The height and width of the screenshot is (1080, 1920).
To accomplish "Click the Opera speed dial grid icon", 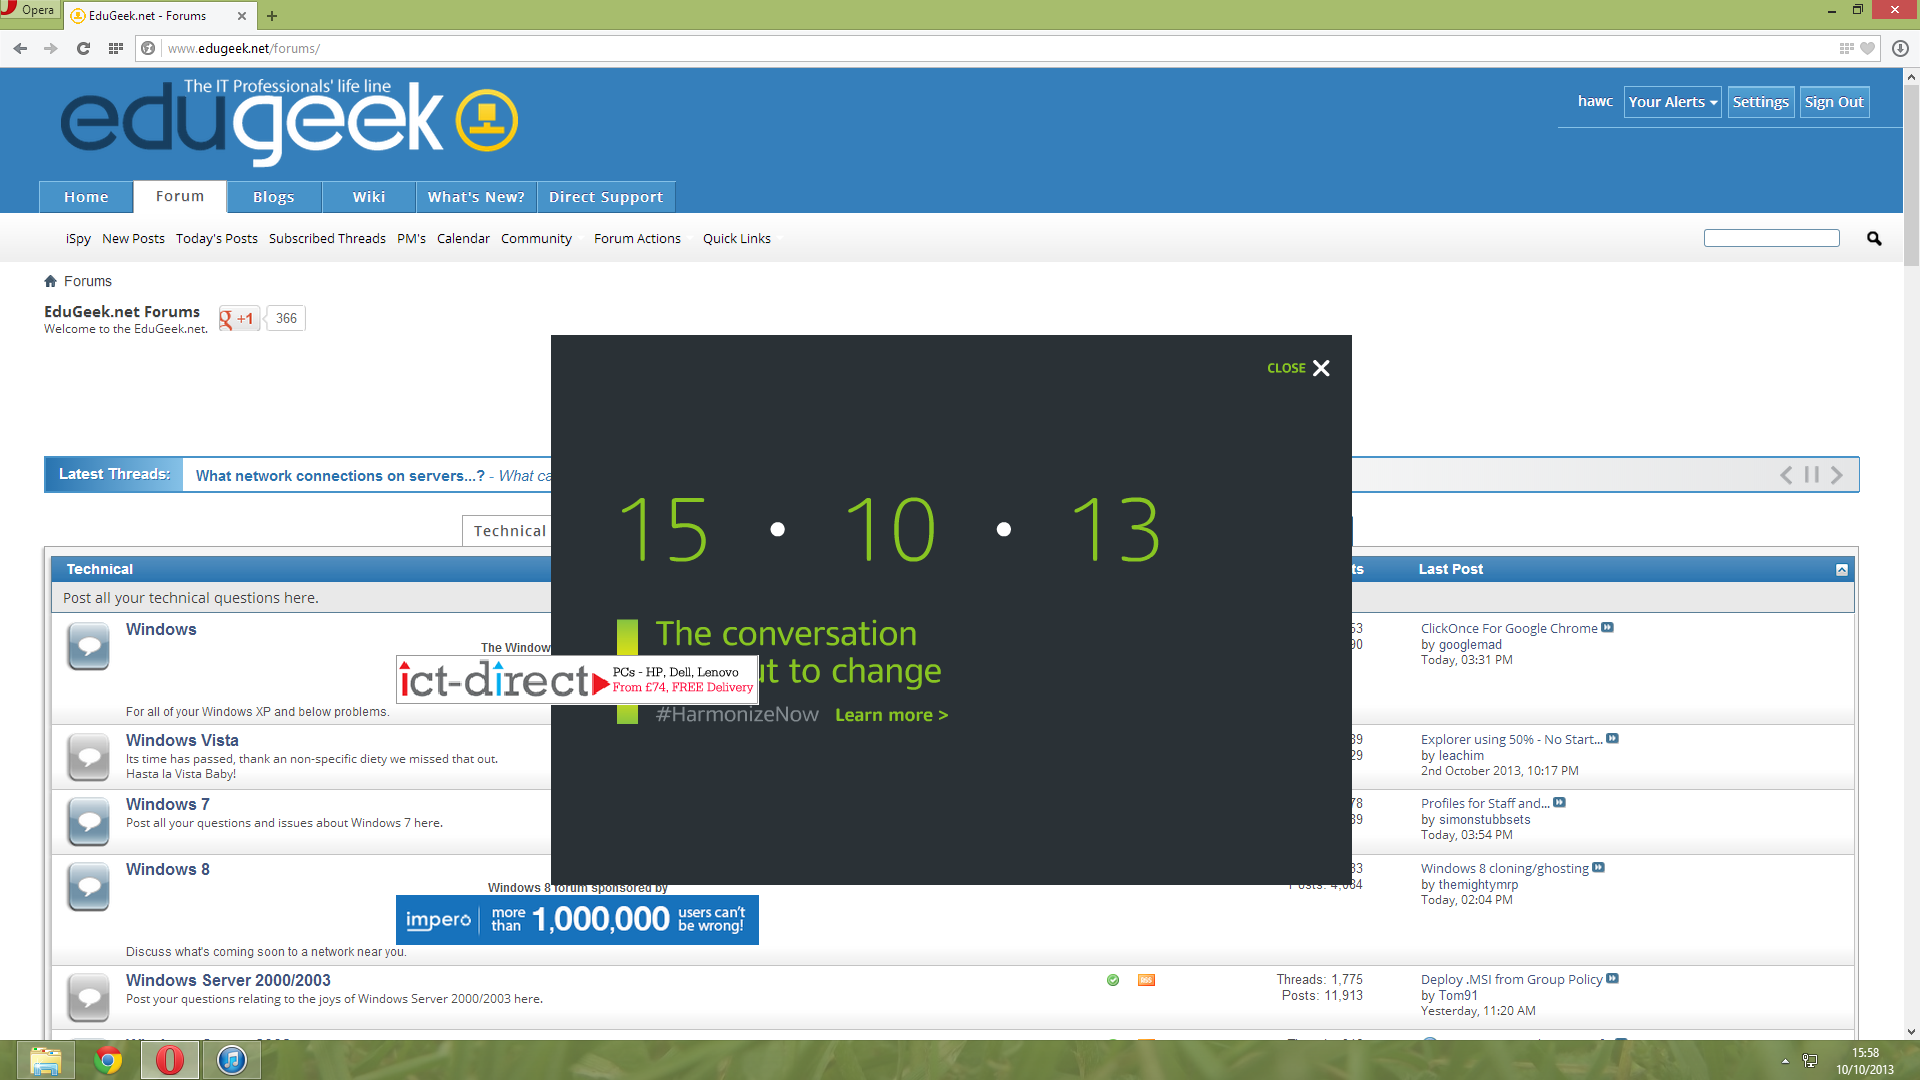I will [x=116, y=48].
